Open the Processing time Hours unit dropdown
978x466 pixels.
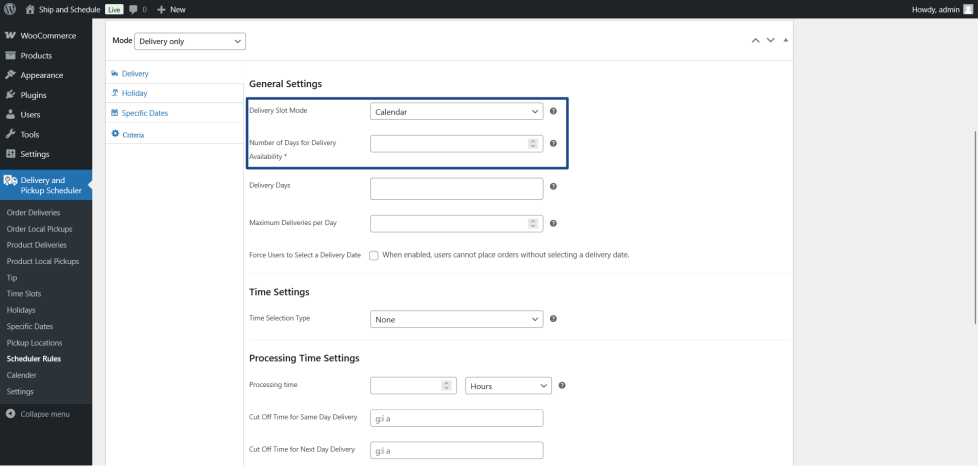click(x=508, y=385)
